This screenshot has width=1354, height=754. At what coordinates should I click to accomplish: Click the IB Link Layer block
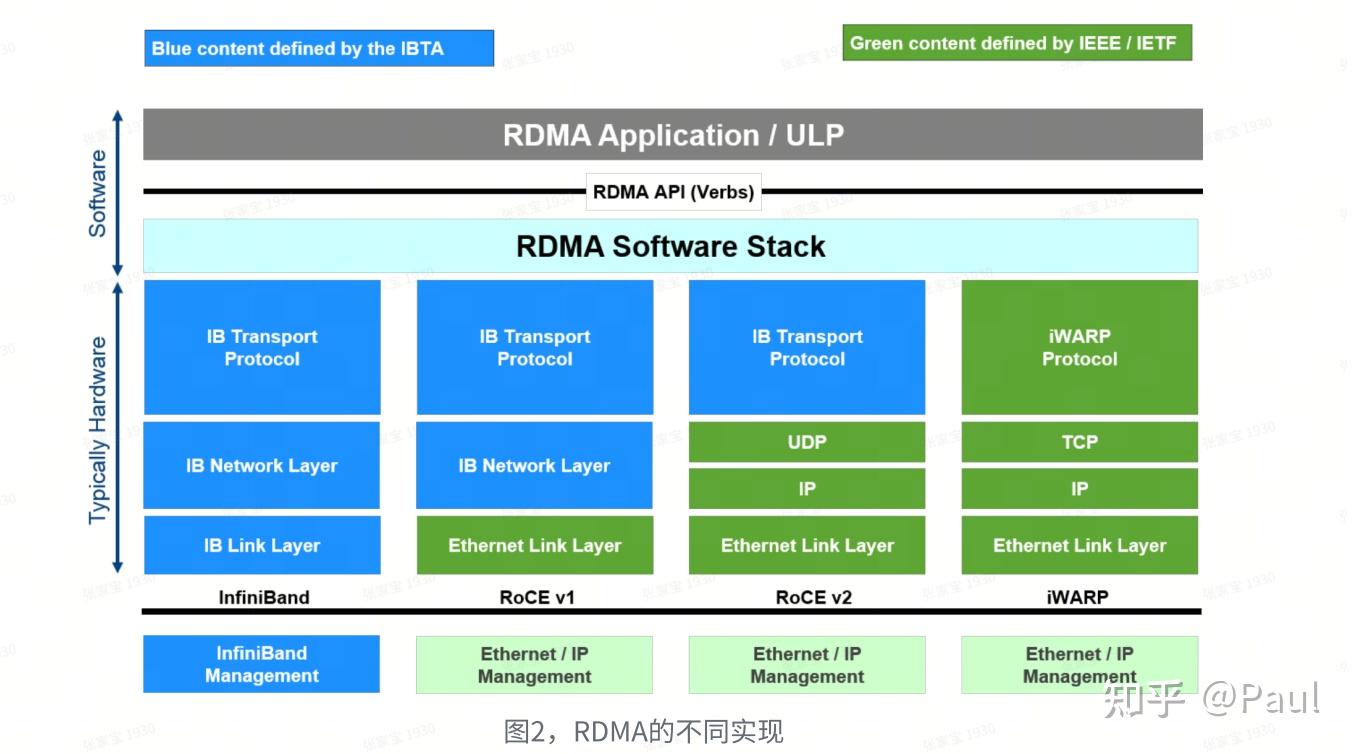[x=261, y=545]
